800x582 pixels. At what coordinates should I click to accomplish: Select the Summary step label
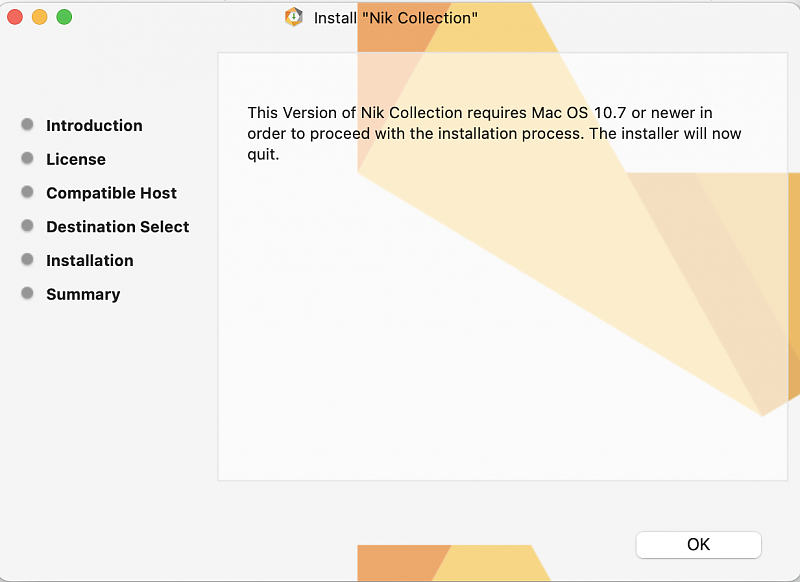pos(83,294)
